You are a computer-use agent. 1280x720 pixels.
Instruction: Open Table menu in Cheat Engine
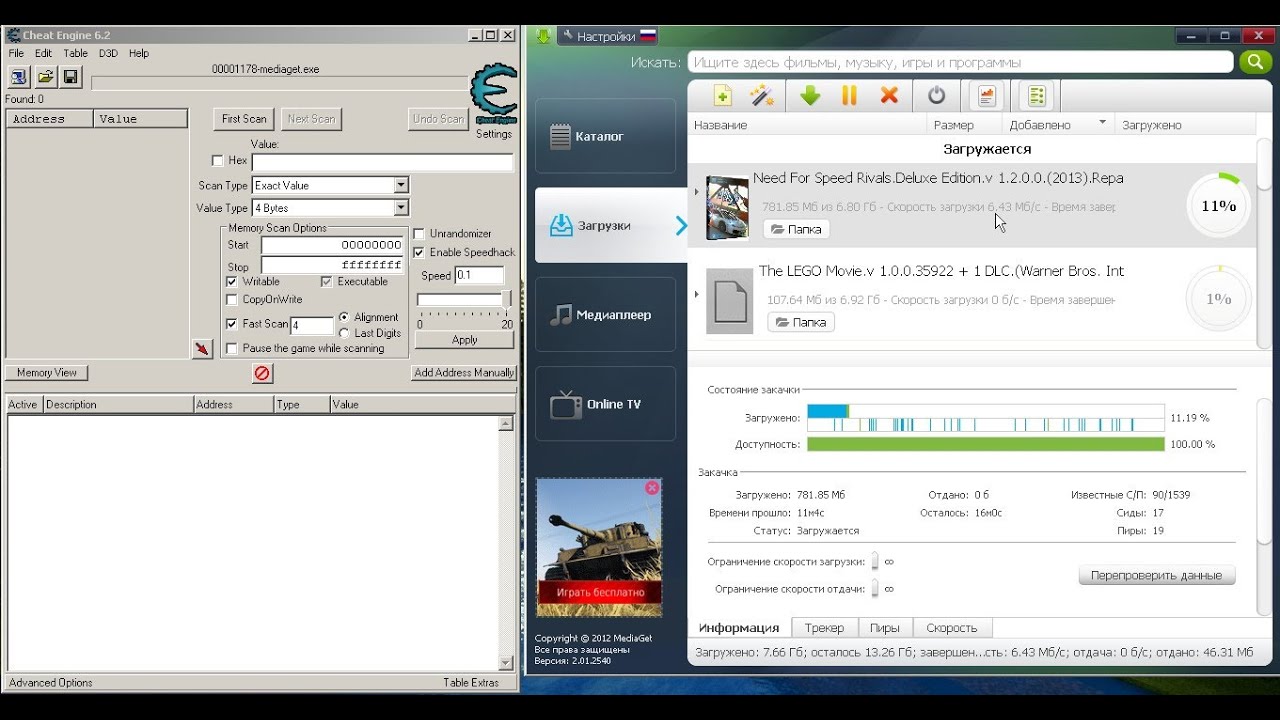pos(76,54)
